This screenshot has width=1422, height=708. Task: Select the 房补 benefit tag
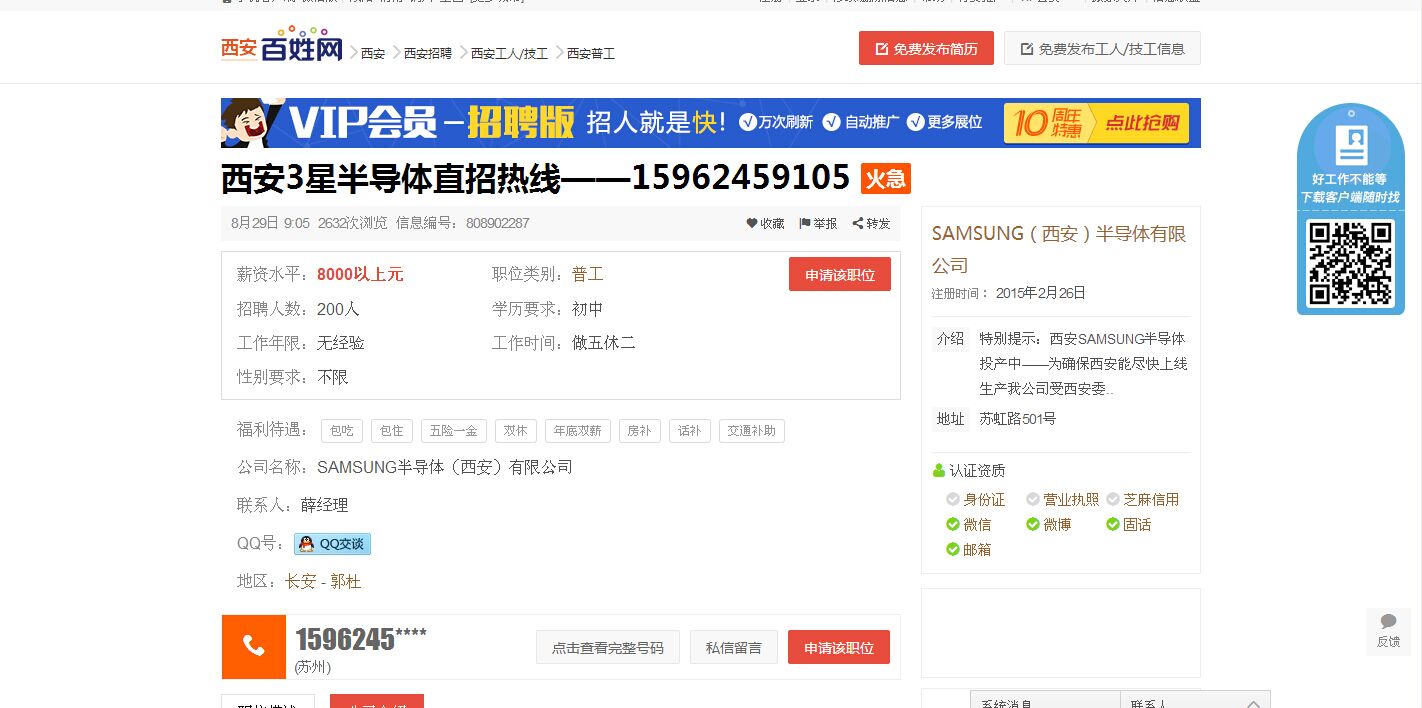(x=640, y=431)
